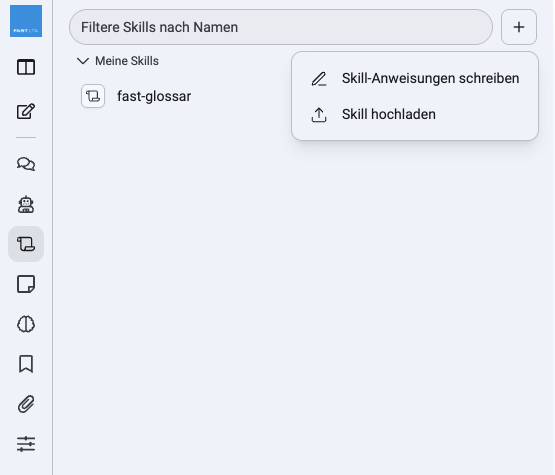Open the brain knowledge icon

point(26,324)
